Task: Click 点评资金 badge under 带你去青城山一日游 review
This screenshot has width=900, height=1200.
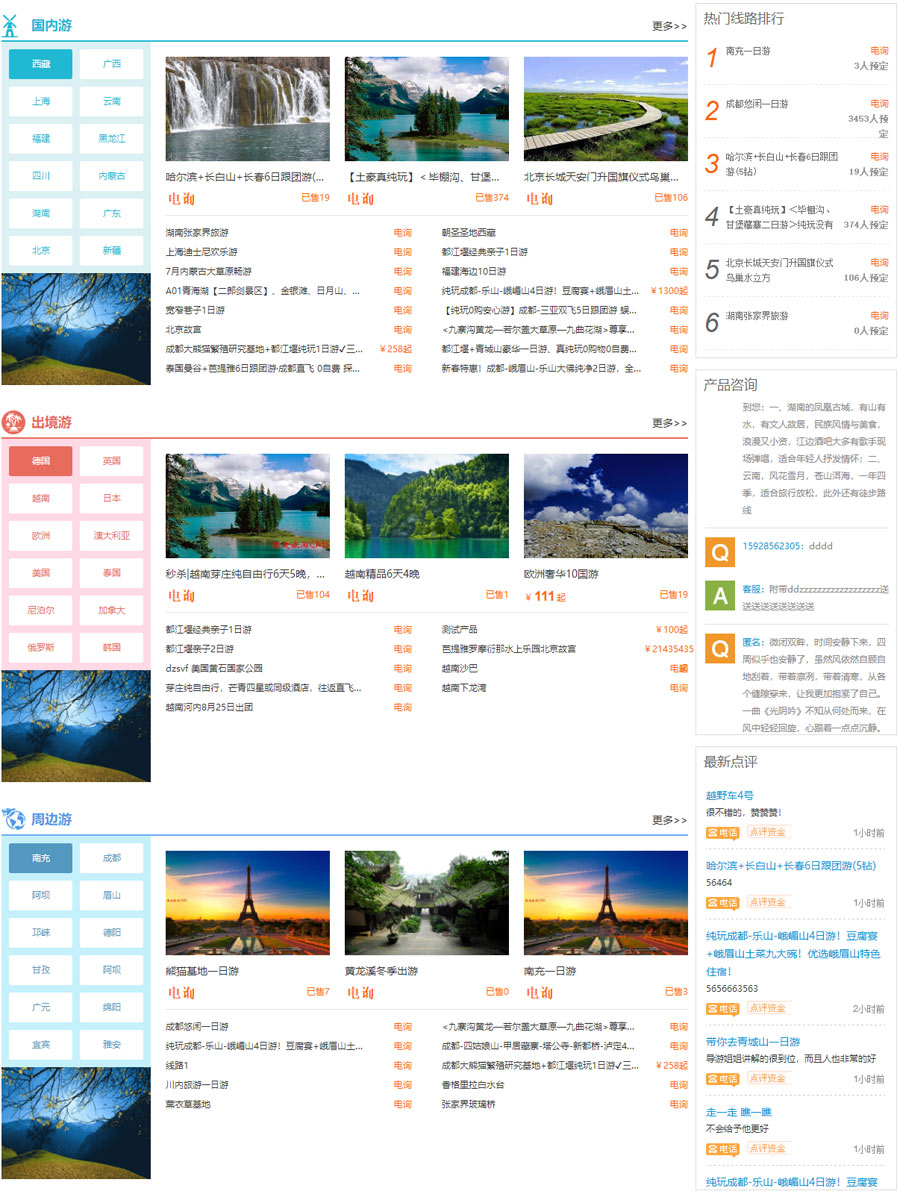Action: tap(768, 1078)
